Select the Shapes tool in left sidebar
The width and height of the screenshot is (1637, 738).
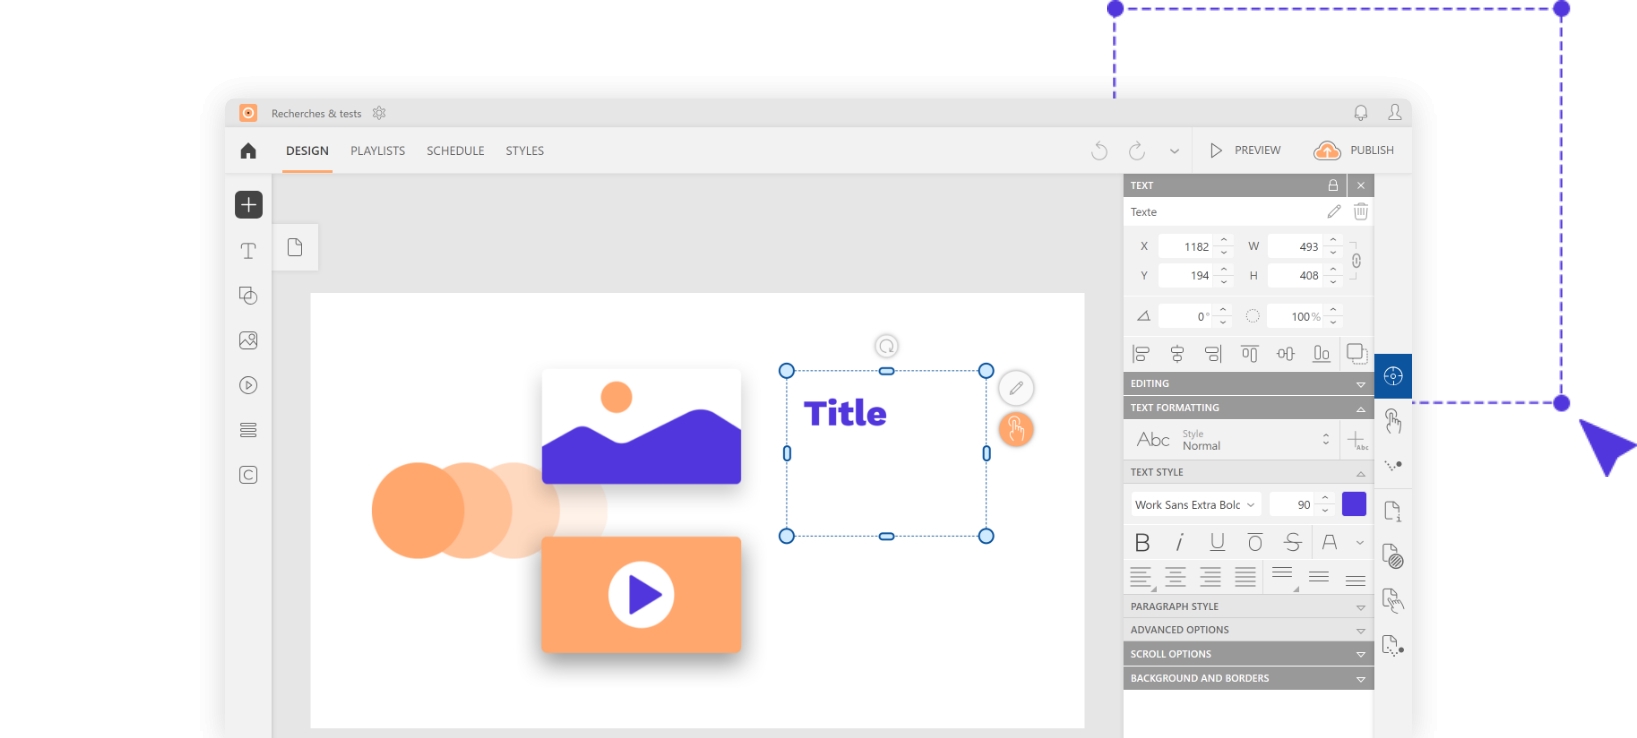(x=248, y=295)
